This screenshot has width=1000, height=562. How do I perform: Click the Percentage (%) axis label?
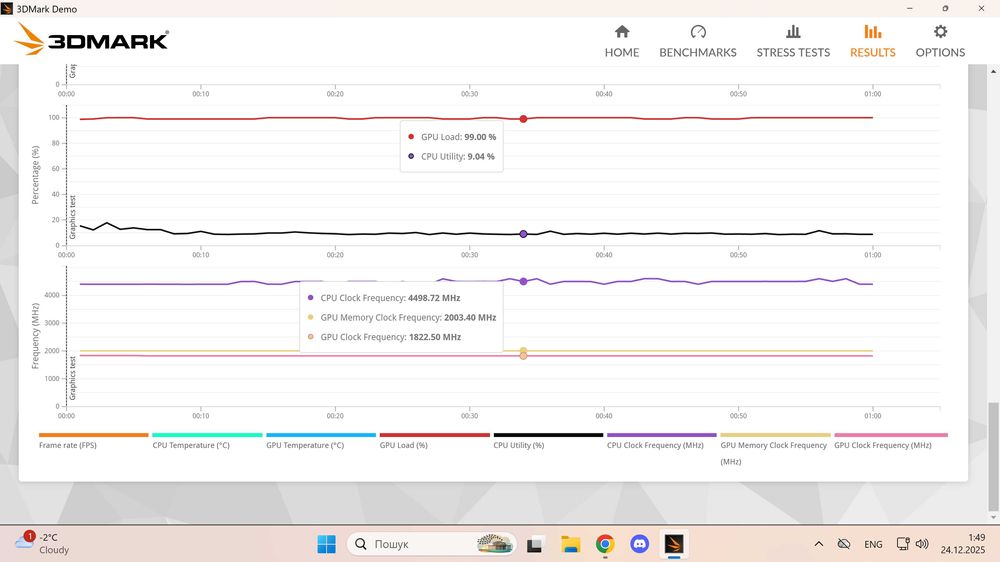35,175
